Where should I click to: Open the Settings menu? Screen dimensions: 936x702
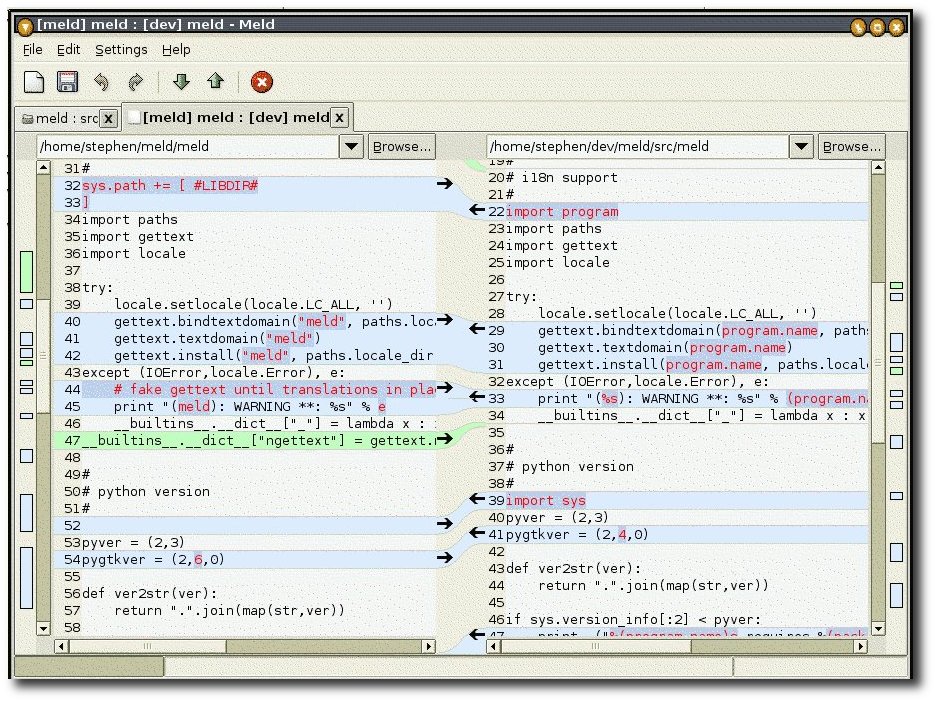[121, 50]
